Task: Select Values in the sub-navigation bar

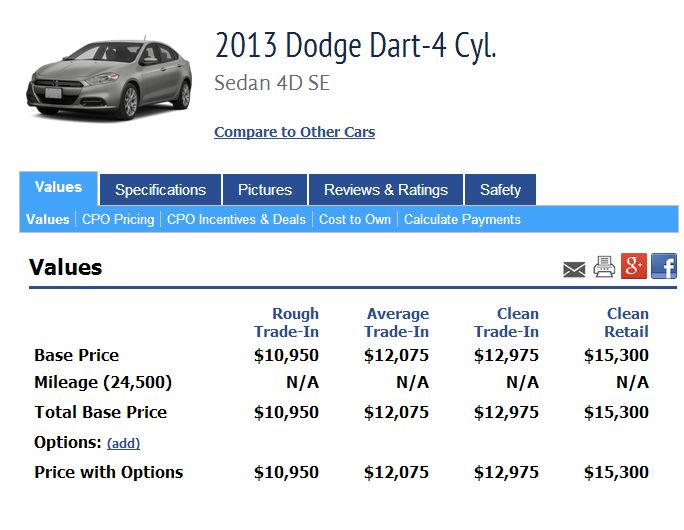Action: pos(48,219)
